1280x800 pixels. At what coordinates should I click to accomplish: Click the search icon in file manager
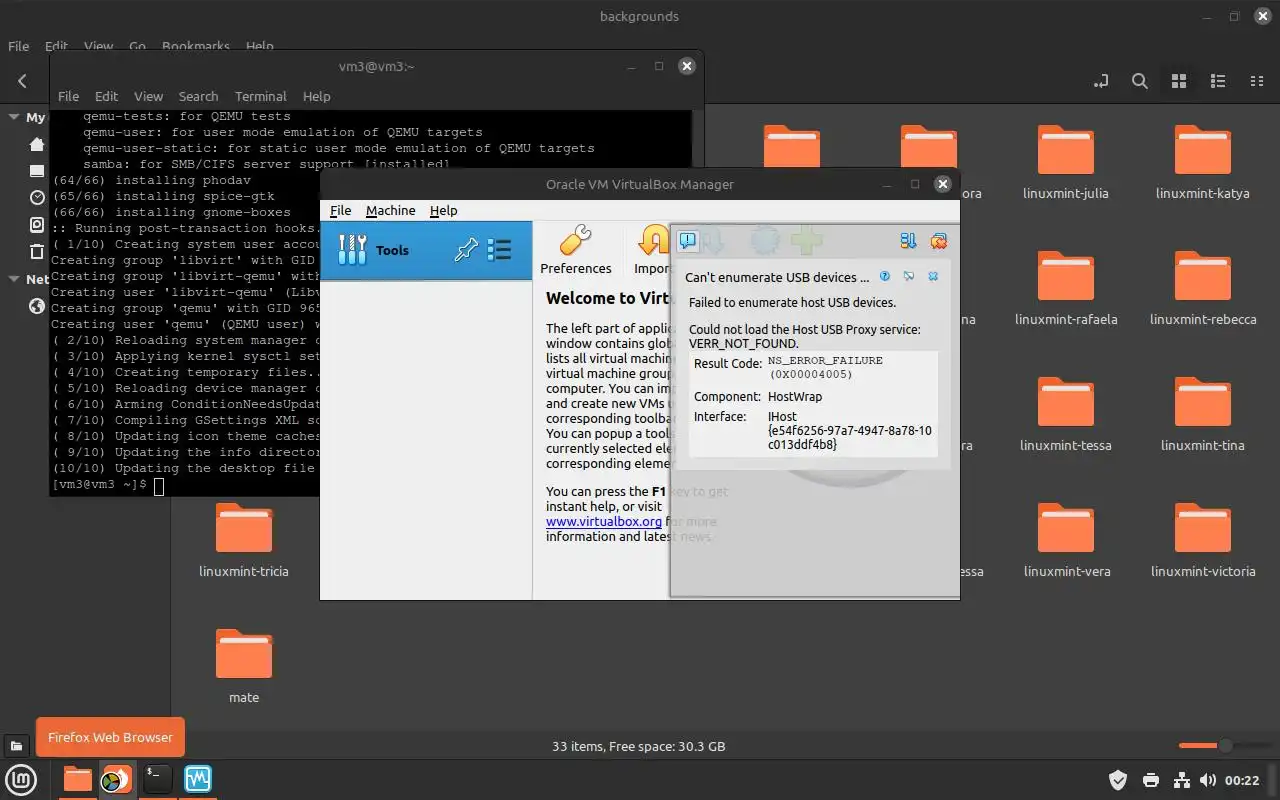point(1140,81)
